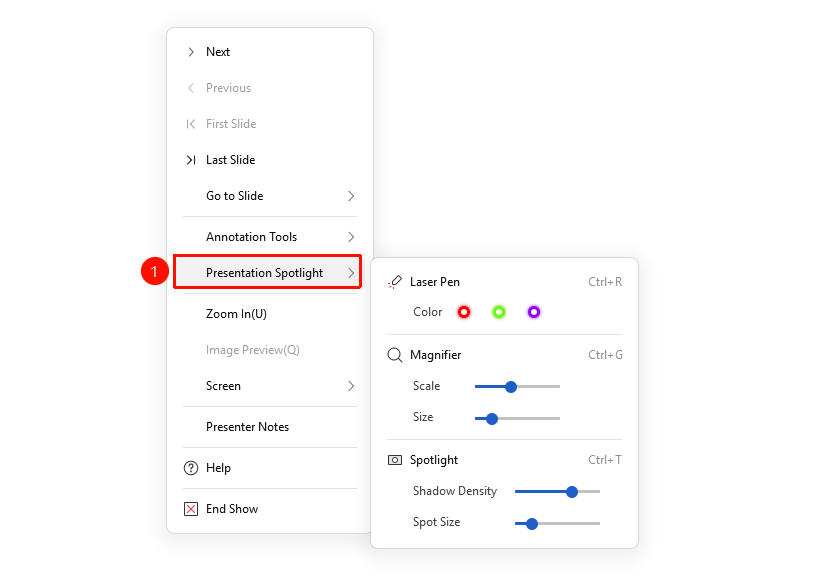
Task: Select the purple laser color
Action: tap(534, 312)
